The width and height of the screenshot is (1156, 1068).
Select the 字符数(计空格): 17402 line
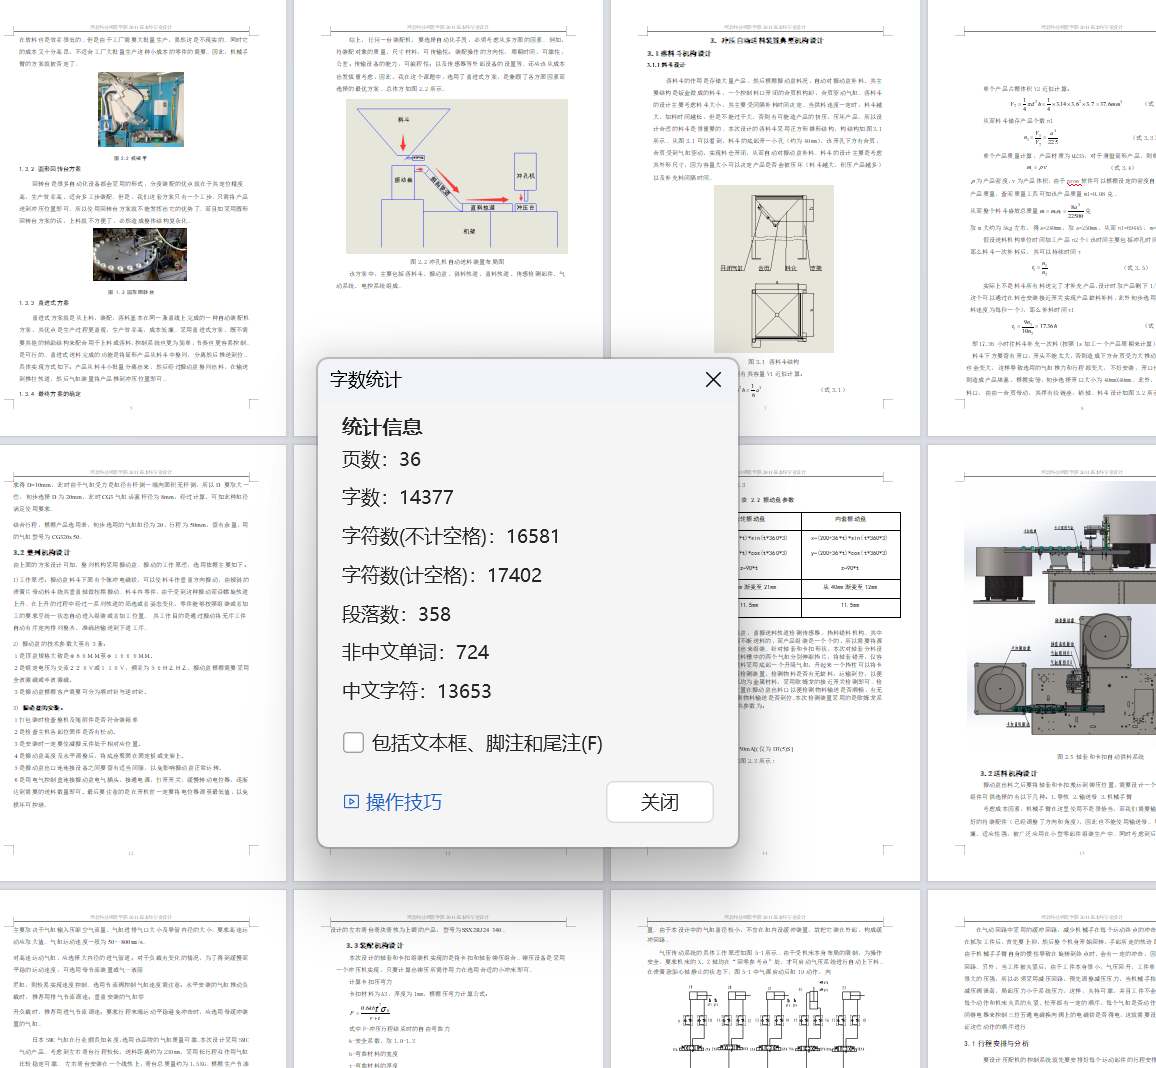pos(442,576)
